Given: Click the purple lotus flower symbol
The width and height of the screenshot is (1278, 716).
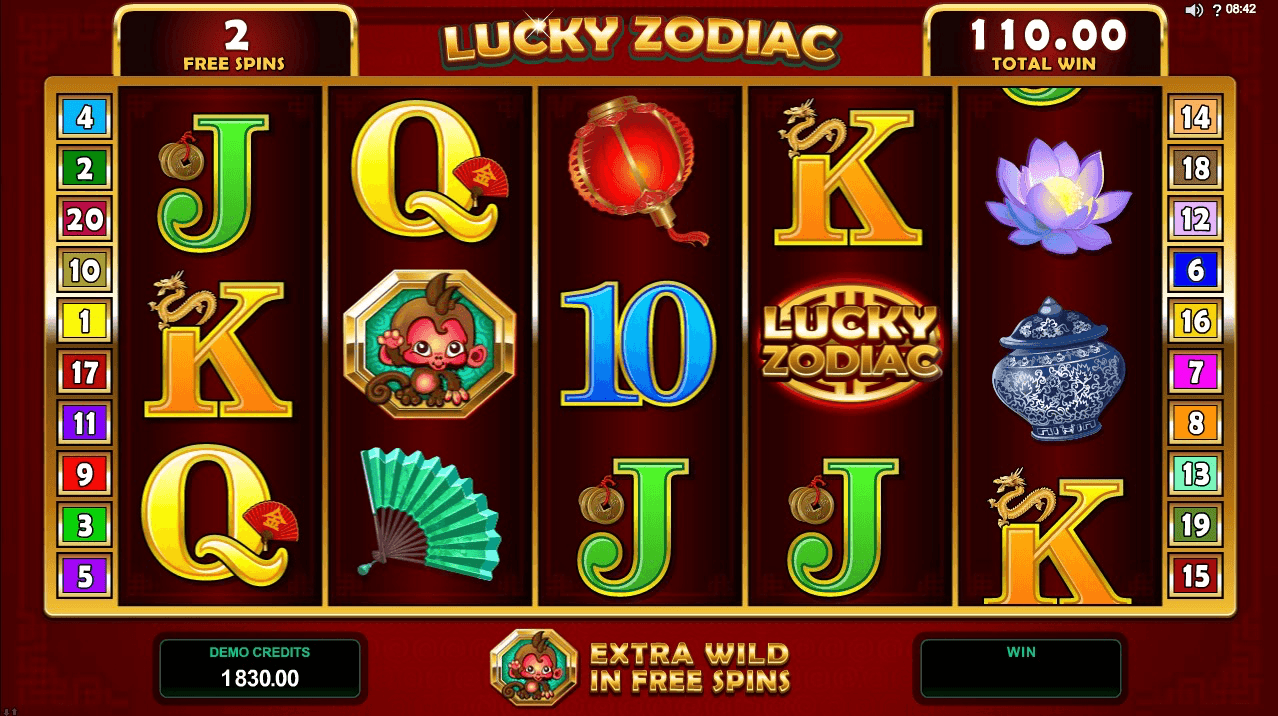Looking at the screenshot, I should (1058, 195).
